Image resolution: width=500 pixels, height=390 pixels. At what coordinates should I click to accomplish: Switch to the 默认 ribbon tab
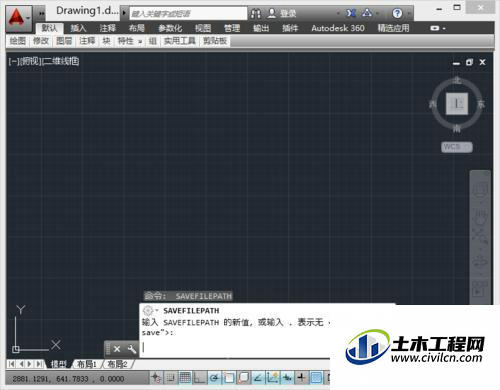[x=49, y=28]
